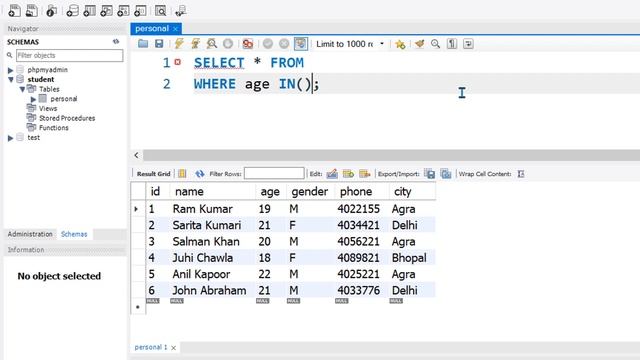Create a new stored procedure icon
This screenshot has width=640, height=360.
tap(123, 11)
